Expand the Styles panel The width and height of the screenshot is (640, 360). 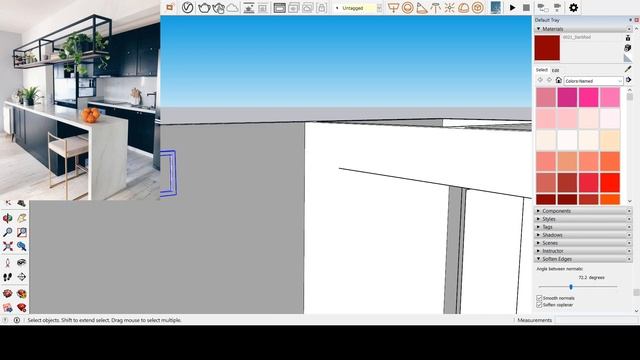click(x=583, y=219)
